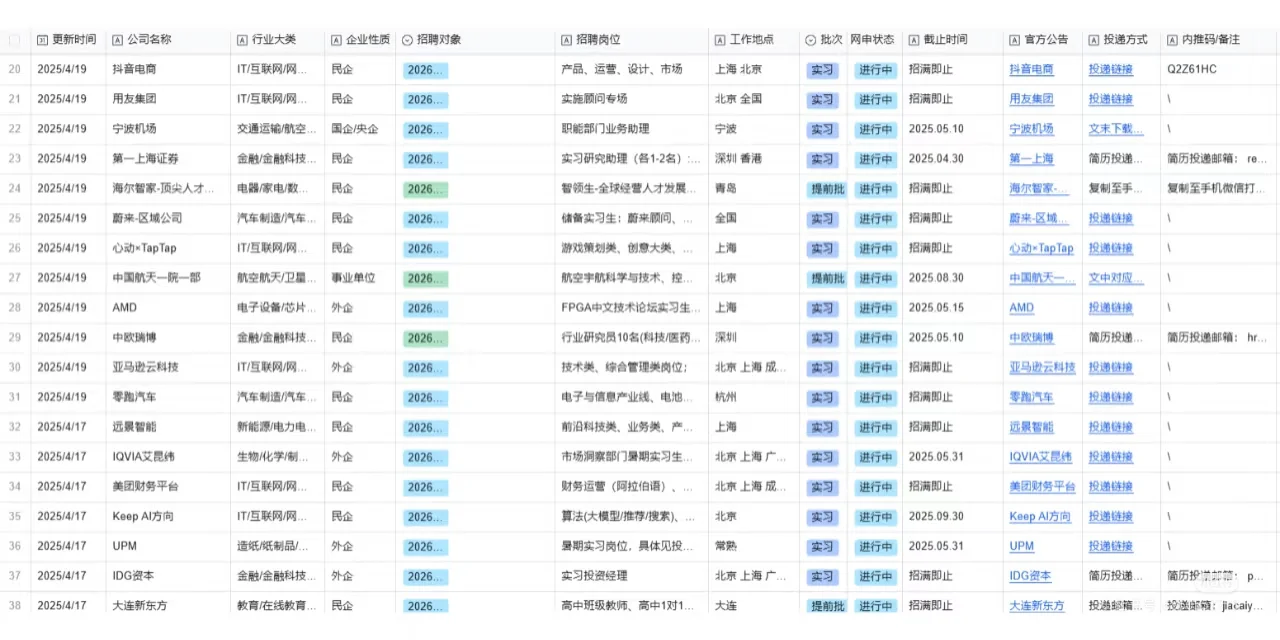Click the select-type icon beside 批次 header
This screenshot has width=1280, height=640.
click(810, 40)
